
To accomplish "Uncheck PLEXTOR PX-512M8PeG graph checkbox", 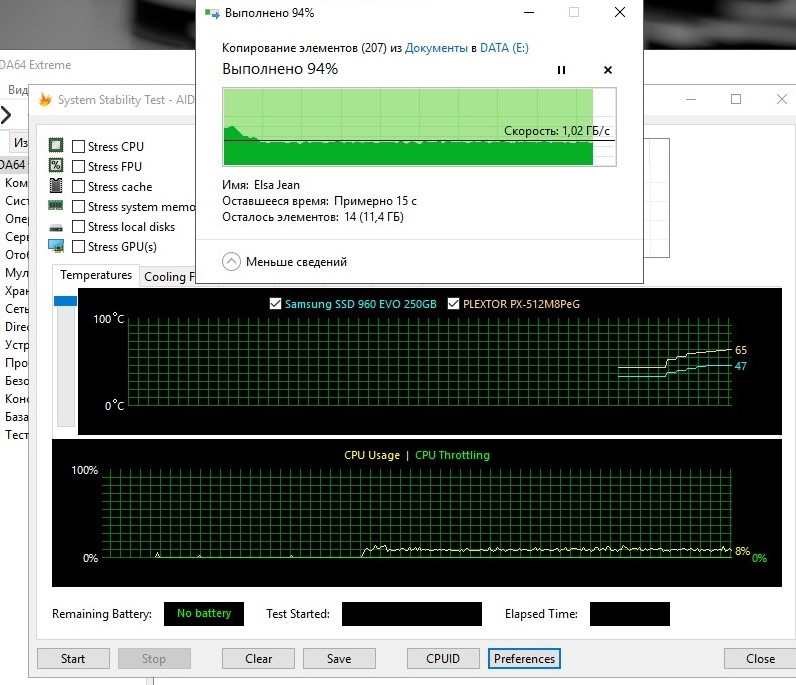I will coord(453,304).
